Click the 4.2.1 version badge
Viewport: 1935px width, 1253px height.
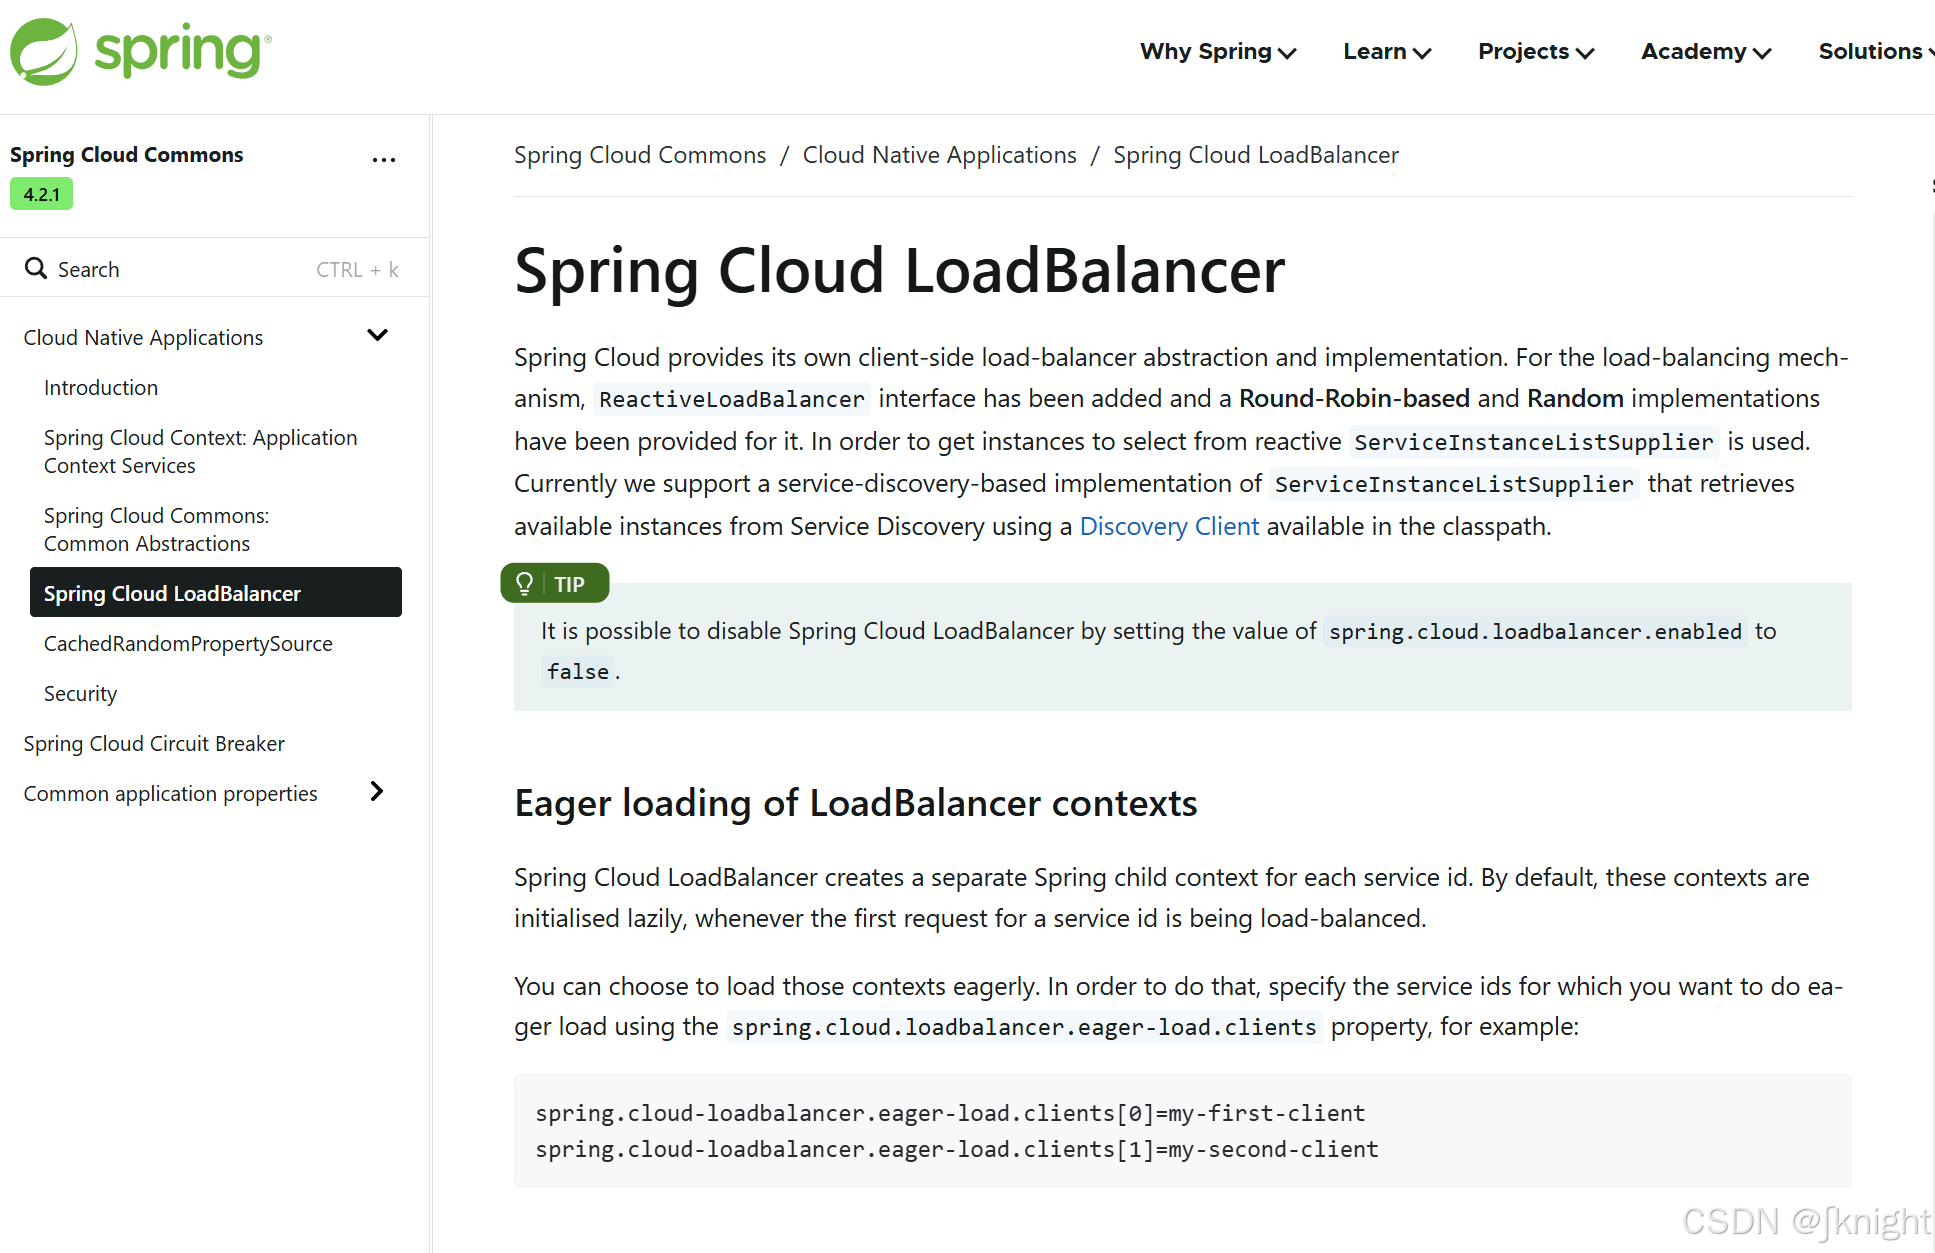coord(41,194)
